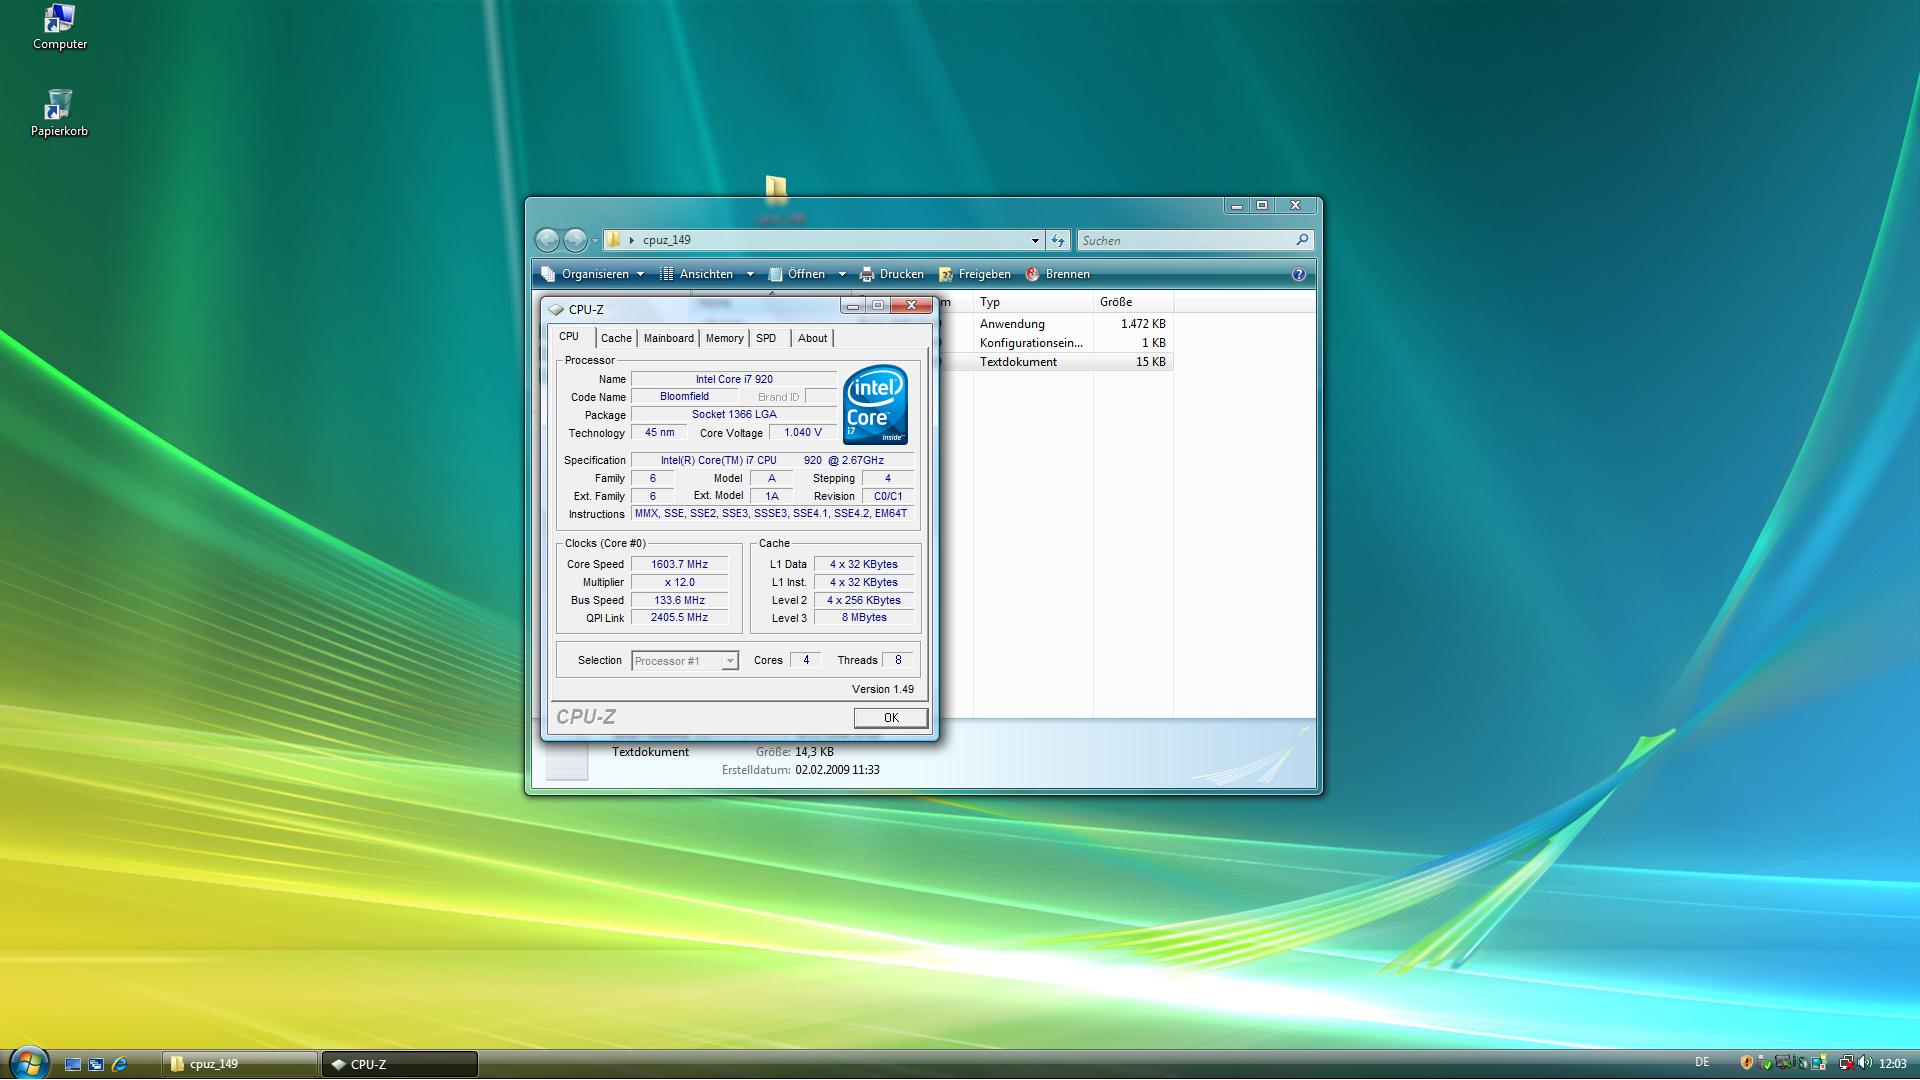Click the Show Desktop quick launch icon

point(73,1064)
